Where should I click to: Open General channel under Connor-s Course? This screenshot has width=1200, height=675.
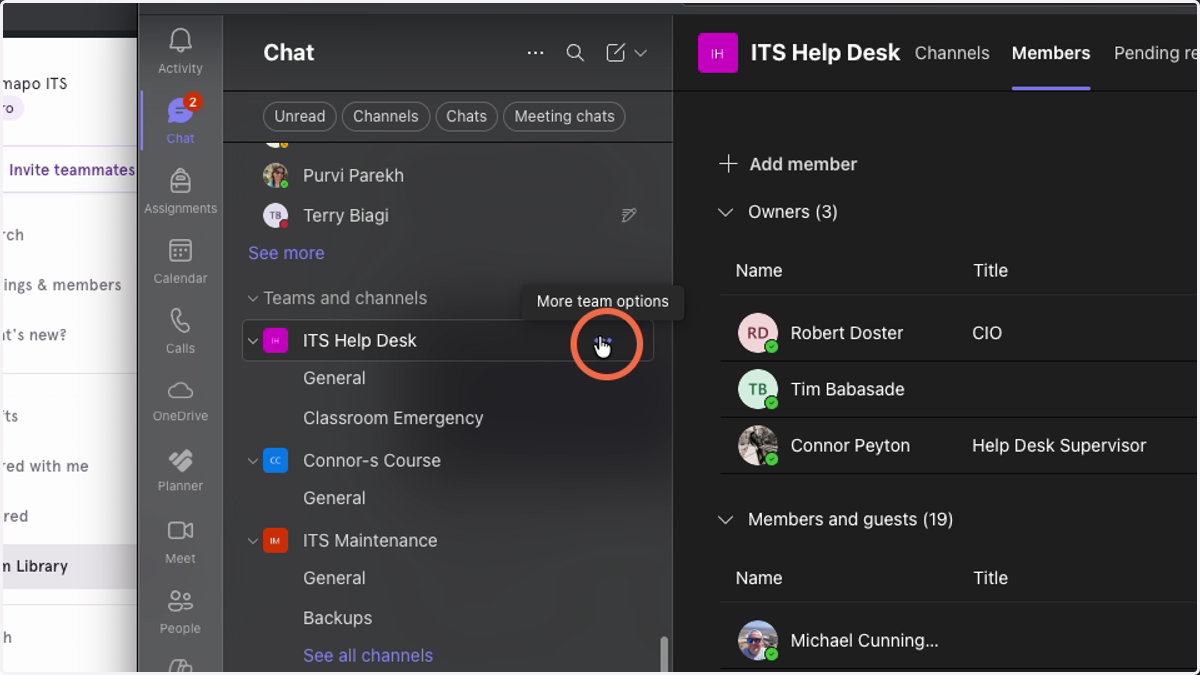click(334, 498)
